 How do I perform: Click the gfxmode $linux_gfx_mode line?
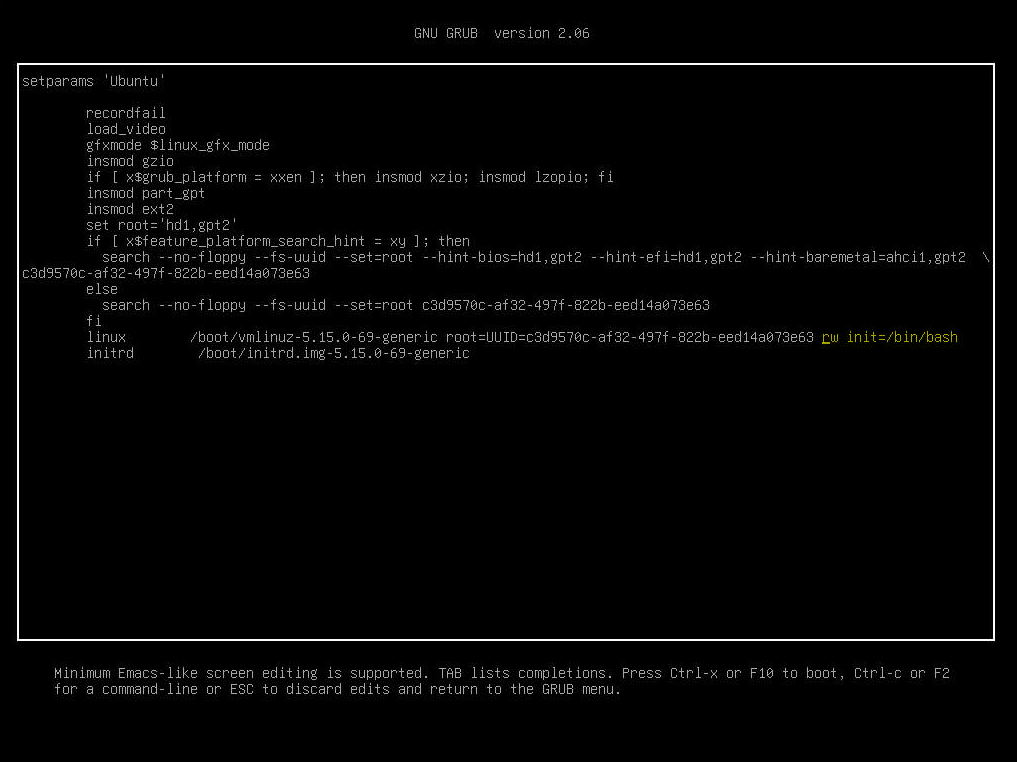178,145
